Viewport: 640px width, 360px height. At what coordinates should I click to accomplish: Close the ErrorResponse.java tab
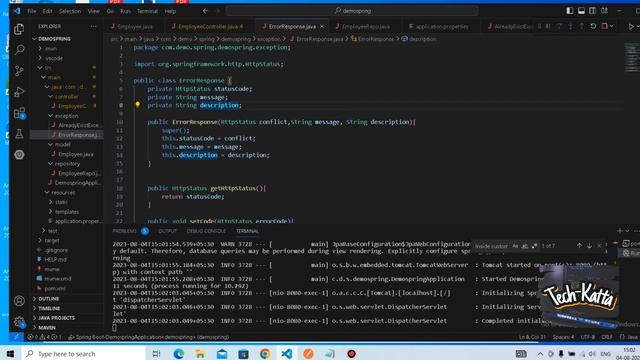(x=322, y=27)
